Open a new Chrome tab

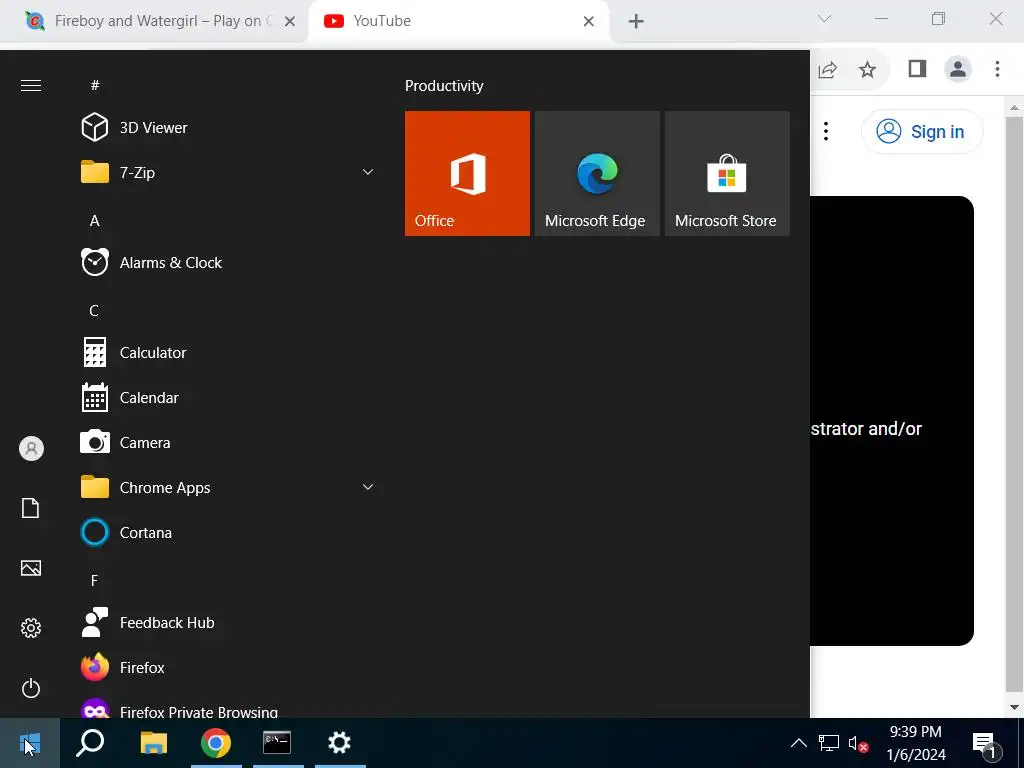pos(635,21)
